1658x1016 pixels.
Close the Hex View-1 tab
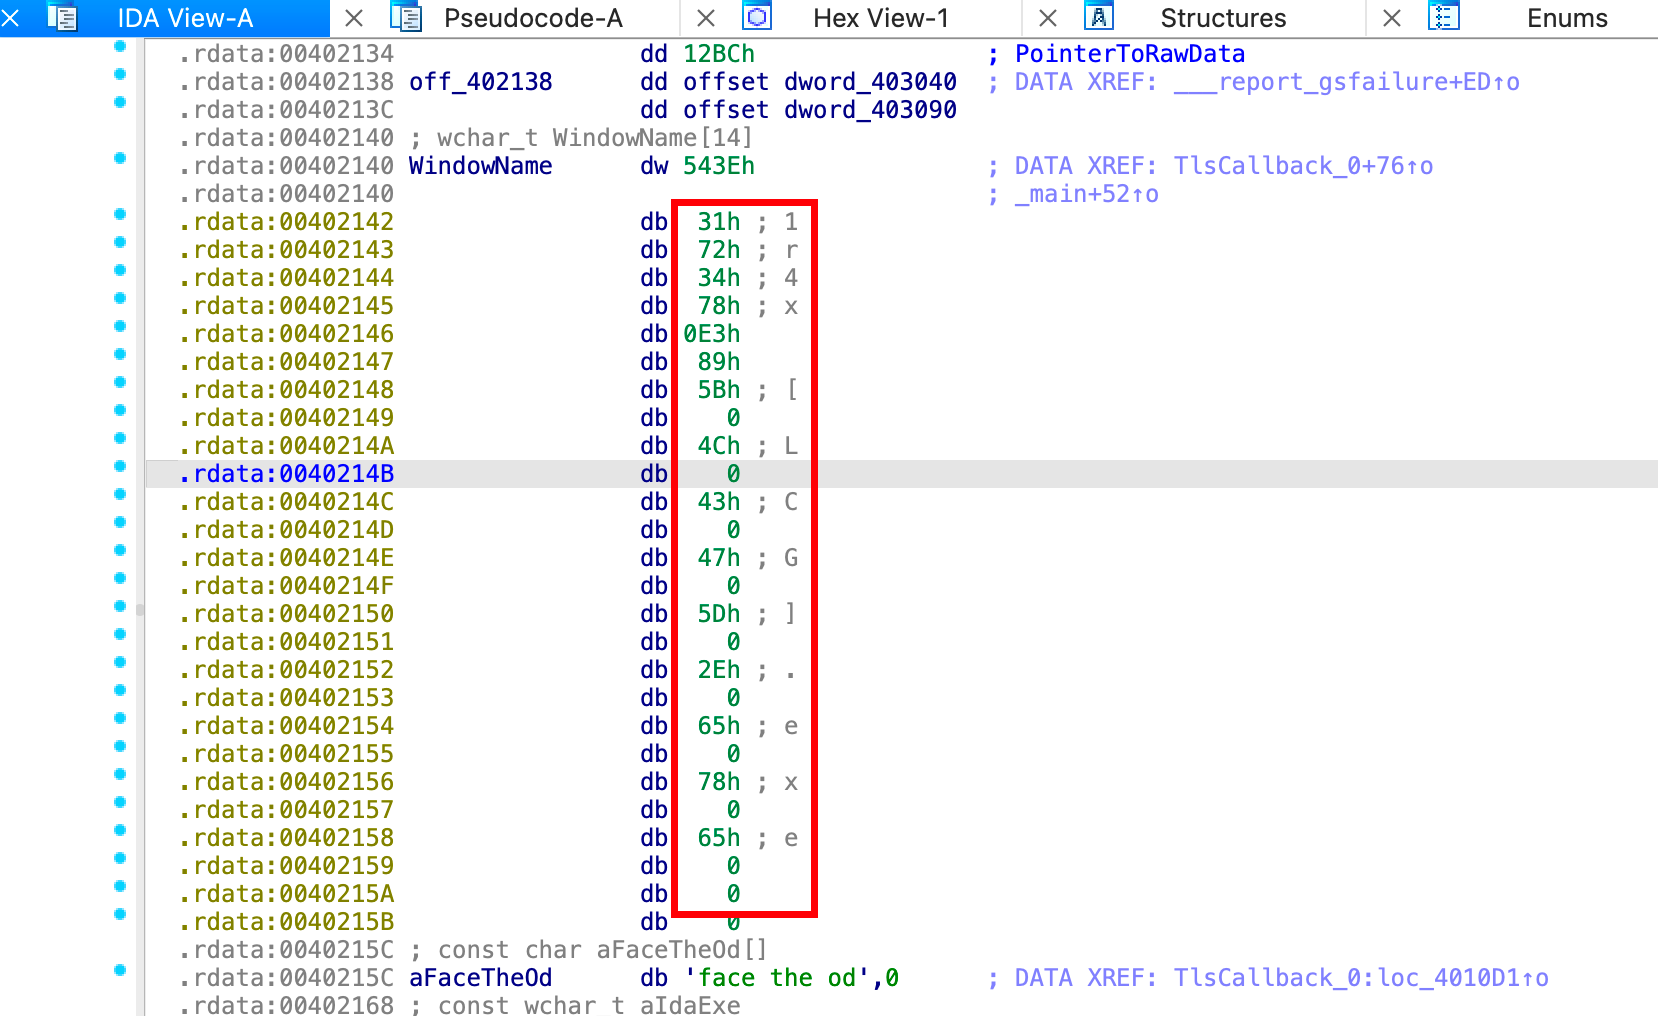(706, 18)
